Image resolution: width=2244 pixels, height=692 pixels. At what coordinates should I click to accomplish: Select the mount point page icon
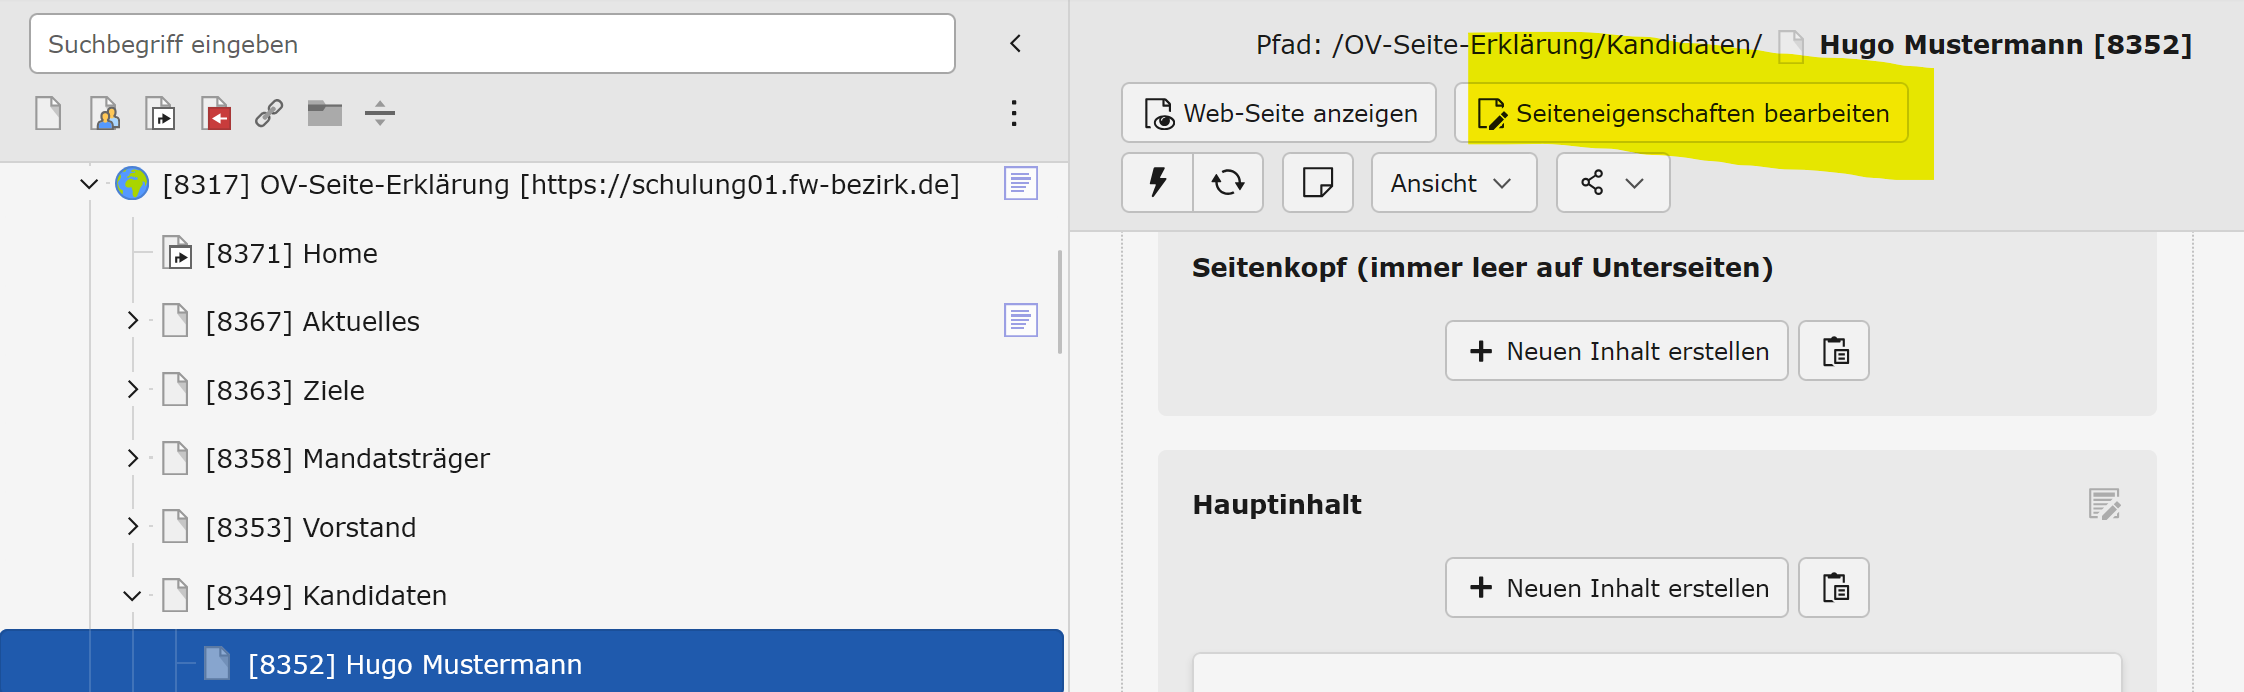(x=216, y=113)
